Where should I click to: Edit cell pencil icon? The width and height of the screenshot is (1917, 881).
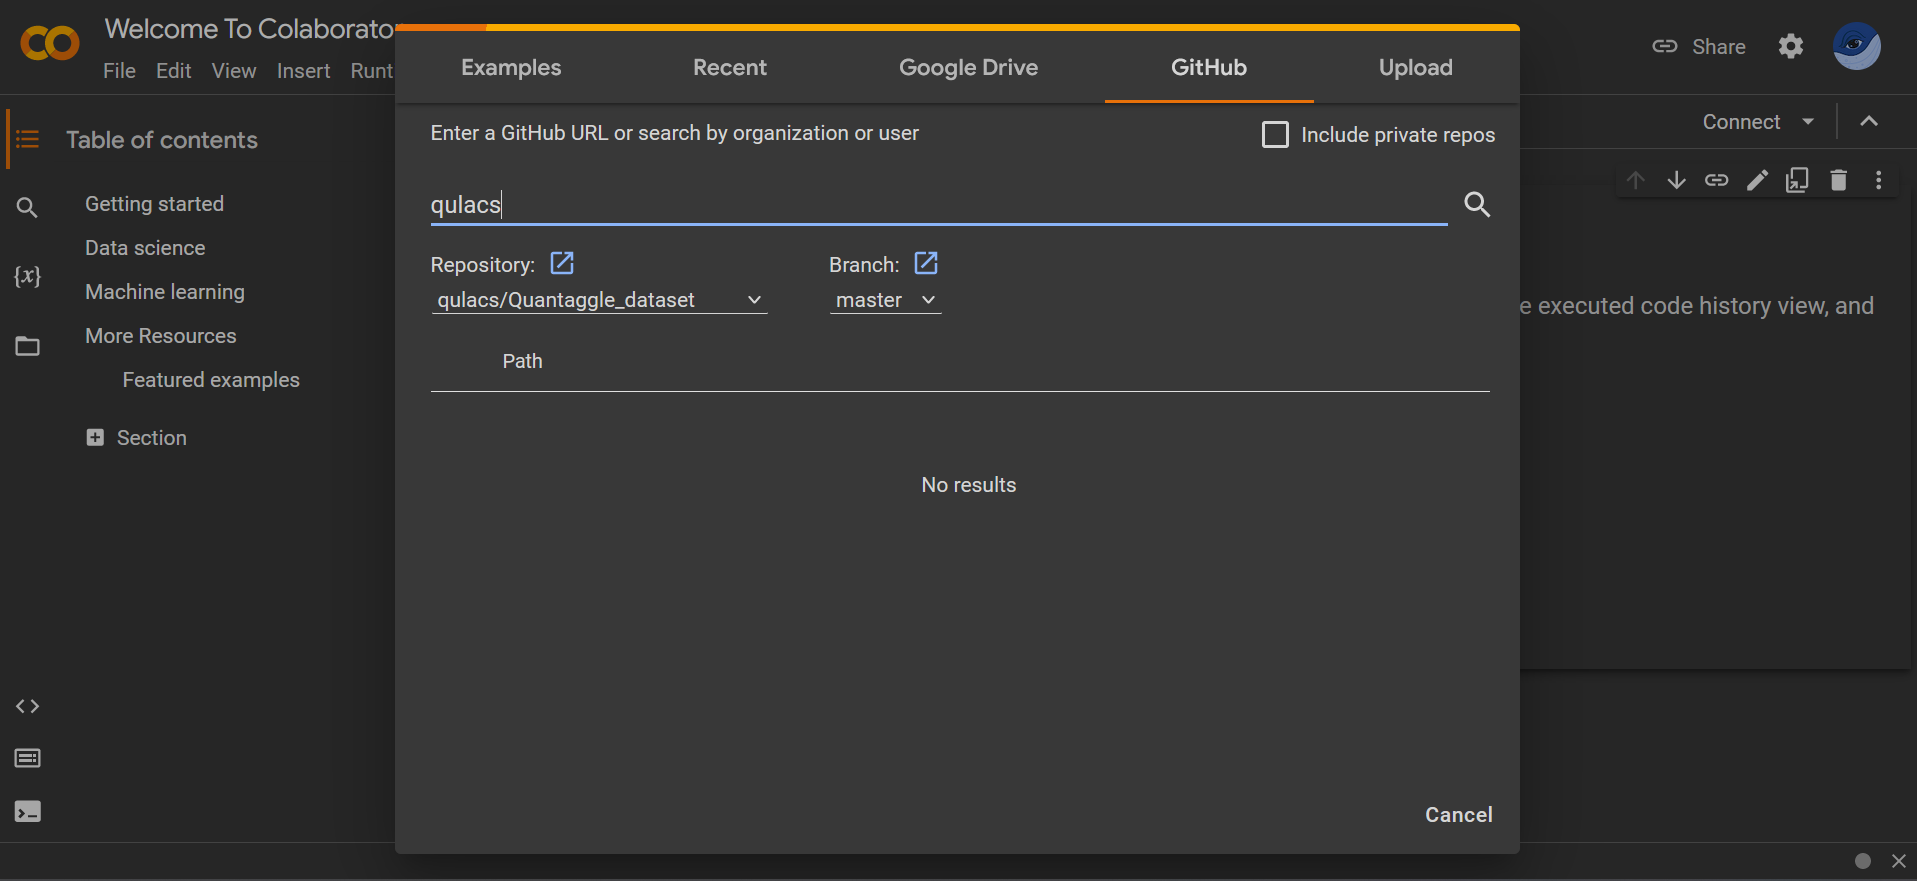(1757, 180)
